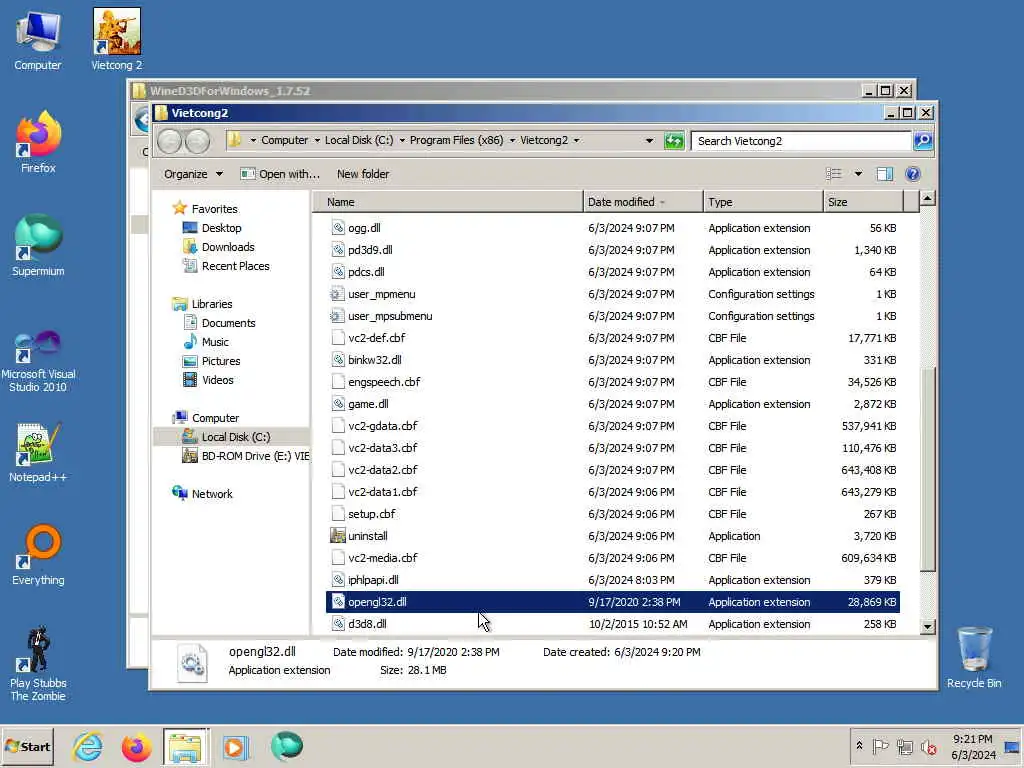Click the search magnifier button
1024x768 pixels.
tap(923, 140)
